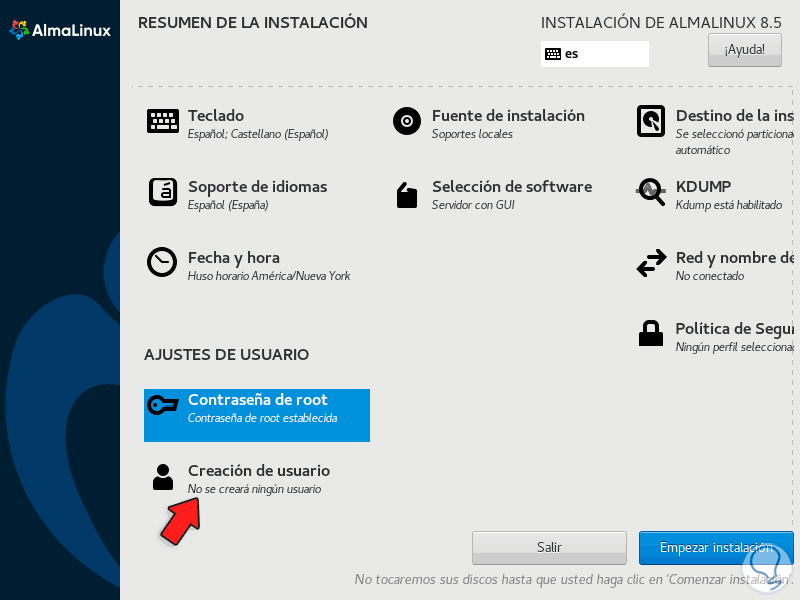Open the Fecha y hora clock icon
Image resolution: width=800 pixels, height=600 pixels.
click(162, 262)
